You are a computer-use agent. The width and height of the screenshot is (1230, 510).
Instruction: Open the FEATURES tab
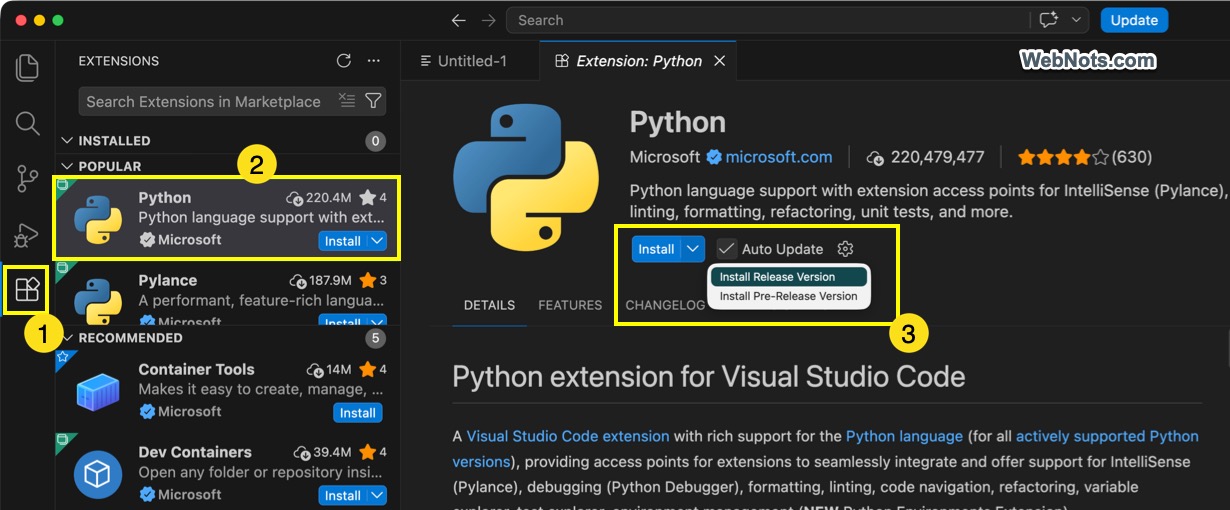[x=570, y=305]
